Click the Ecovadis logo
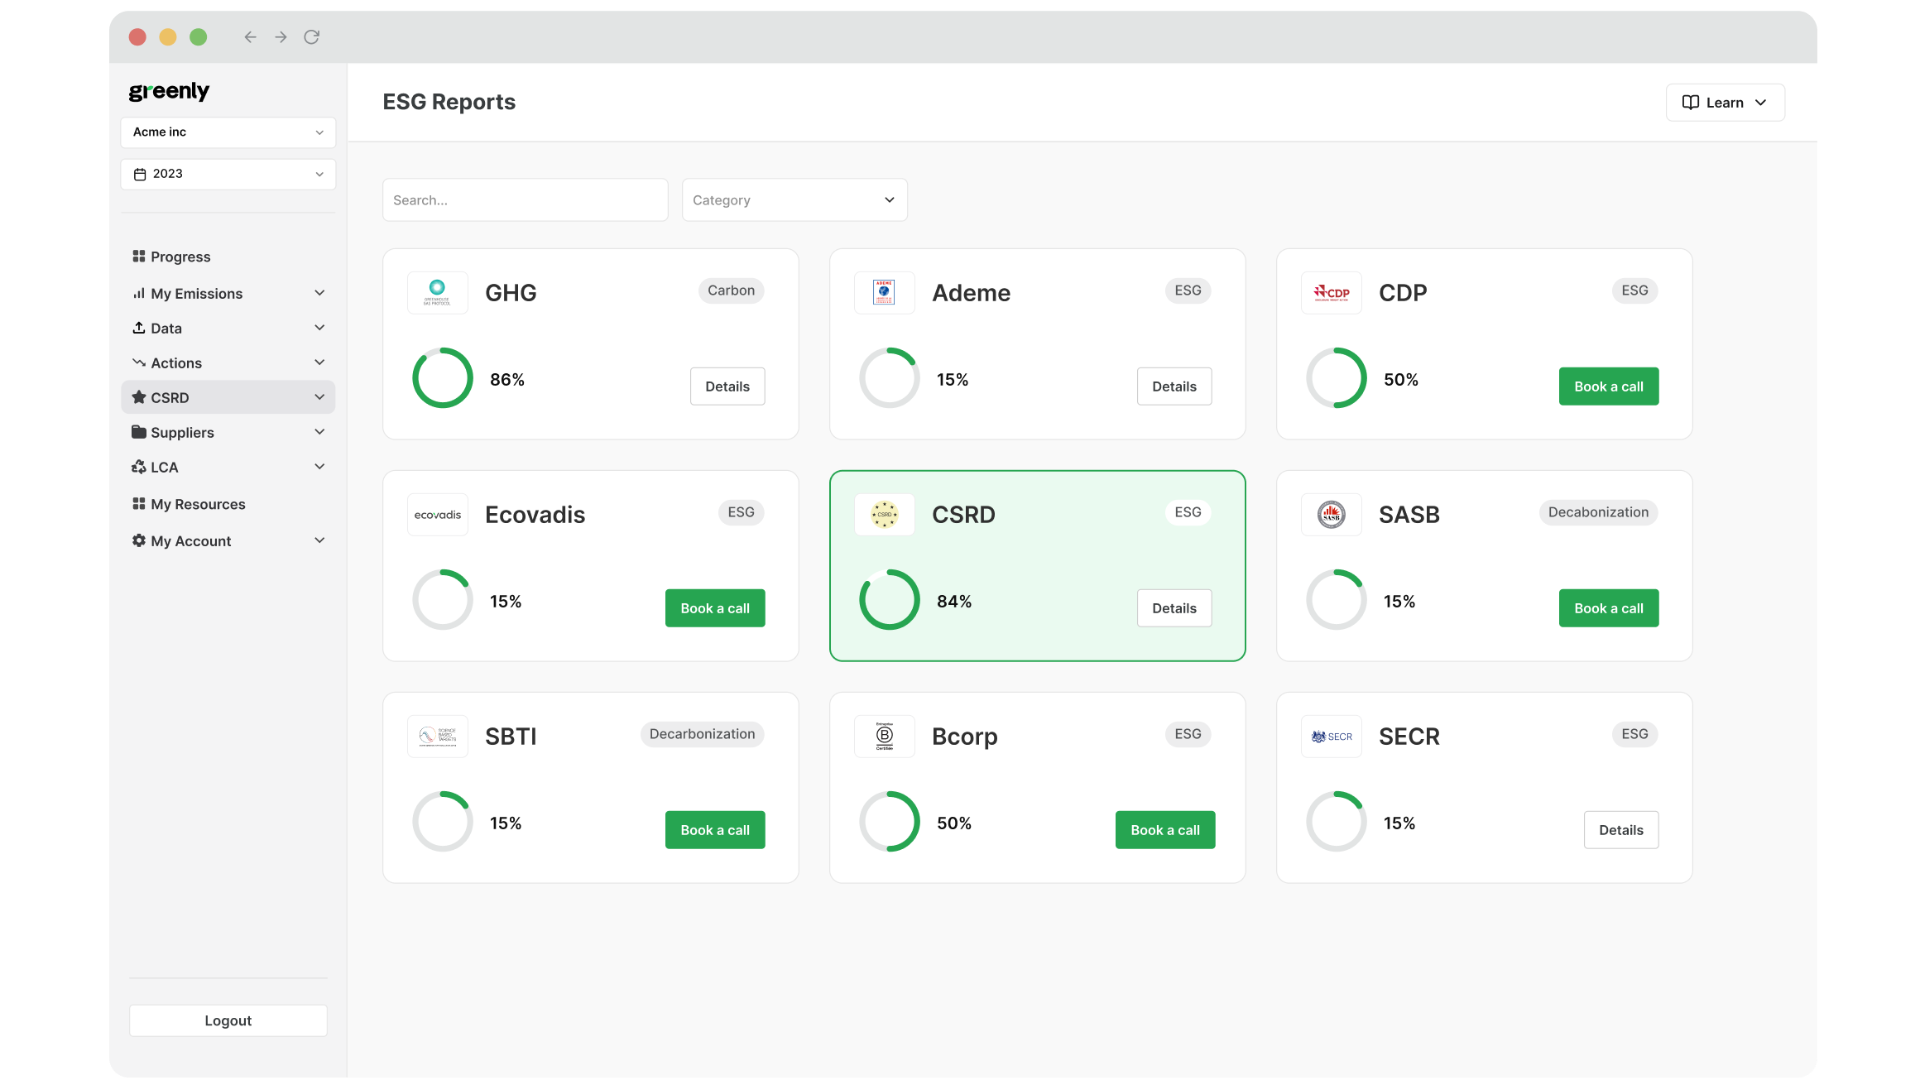 tap(437, 515)
